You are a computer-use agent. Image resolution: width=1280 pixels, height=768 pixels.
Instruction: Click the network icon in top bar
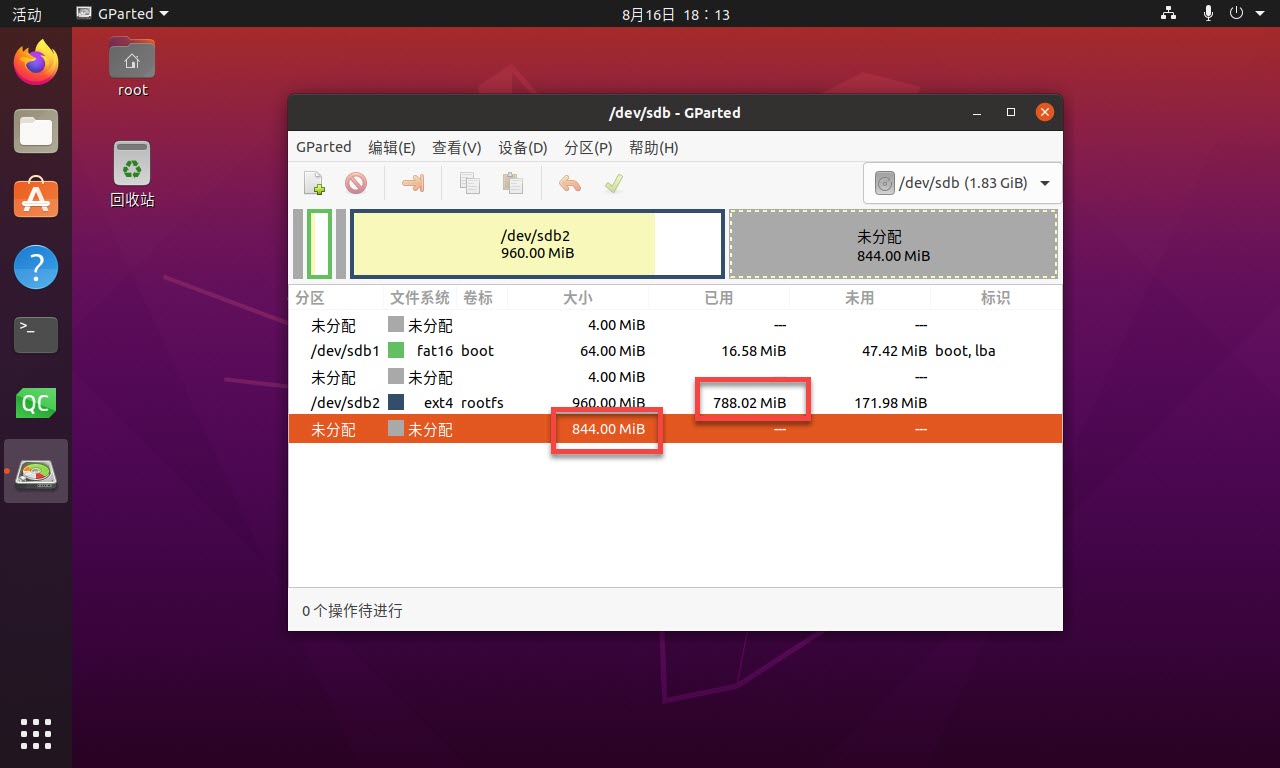click(1168, 14)
